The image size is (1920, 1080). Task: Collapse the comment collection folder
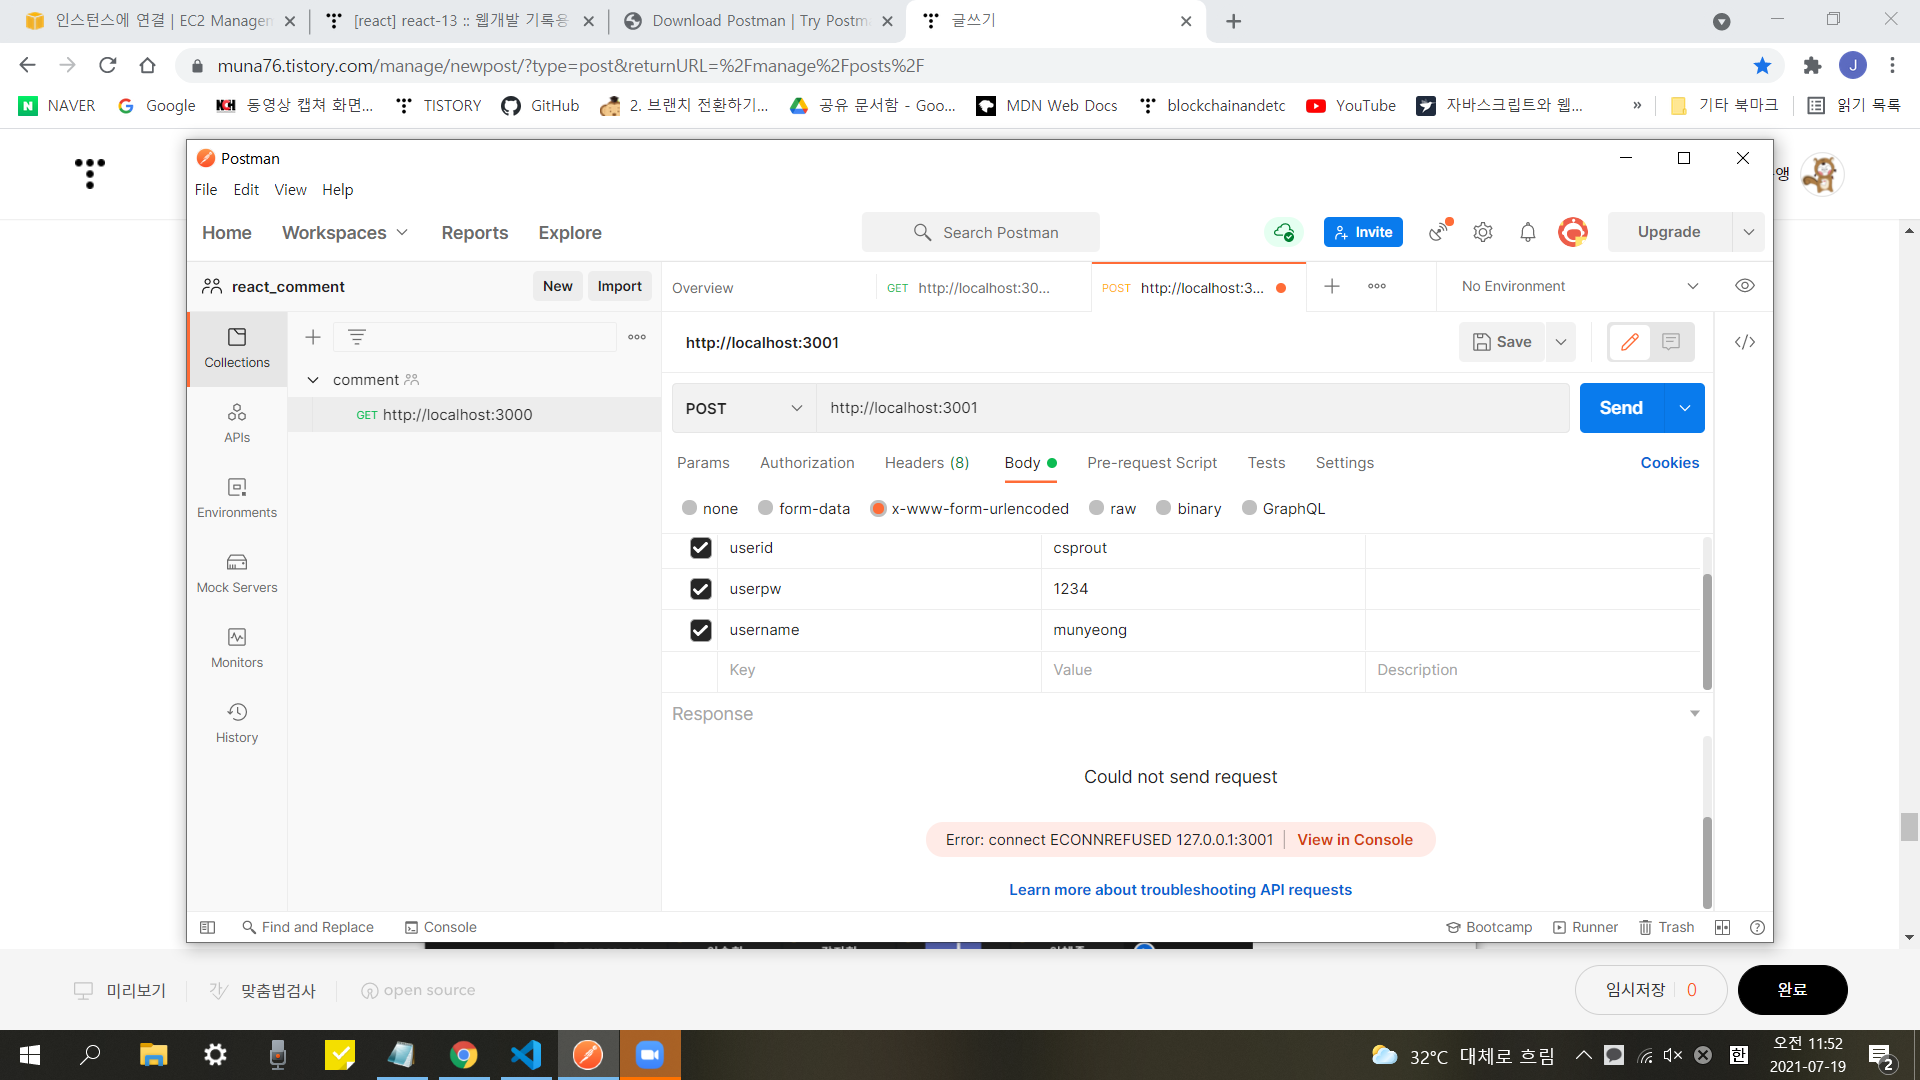click(x=313, y=380)
